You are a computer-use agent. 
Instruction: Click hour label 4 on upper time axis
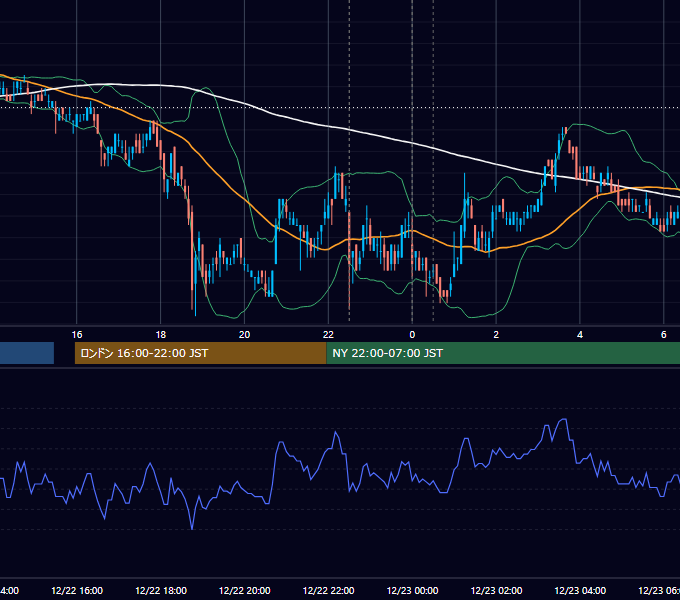point(580,335)
